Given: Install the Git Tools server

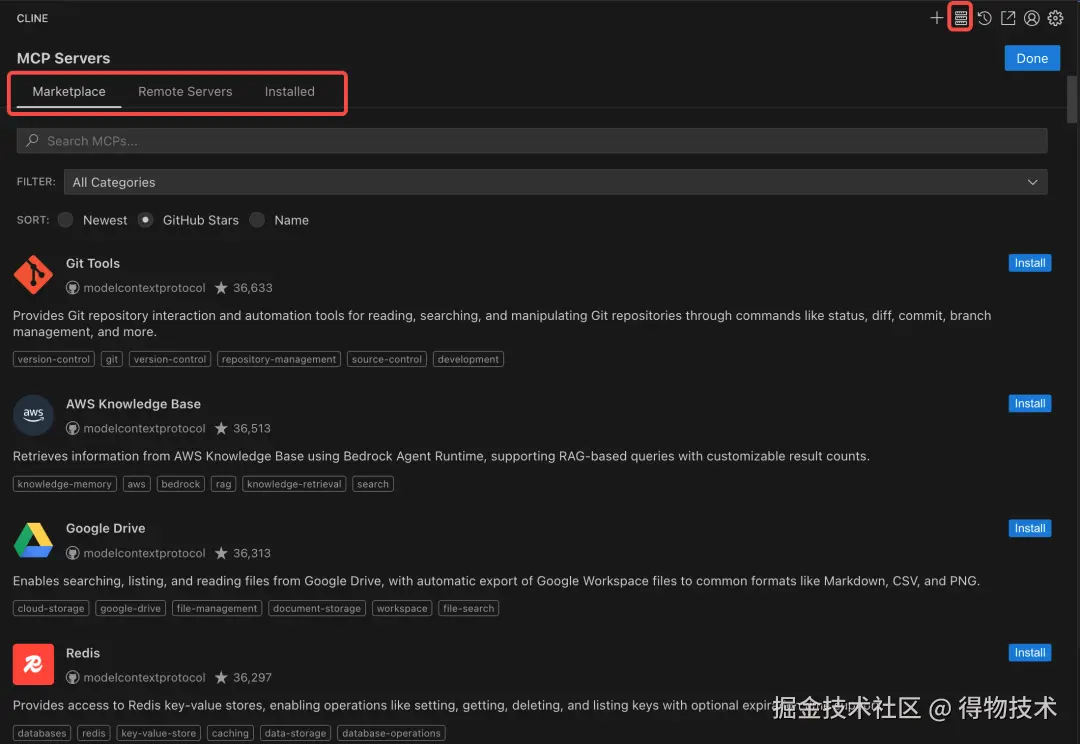Looking at the screenshot, I should (1030, 263).
